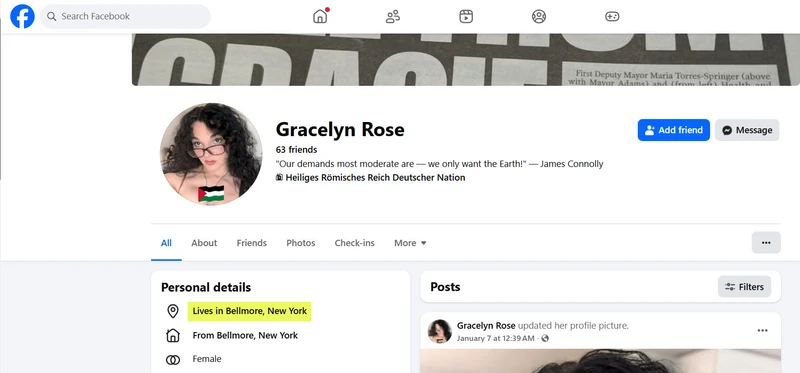
Task: Click the Search Facebook field
Action: [x=125, y=16]
